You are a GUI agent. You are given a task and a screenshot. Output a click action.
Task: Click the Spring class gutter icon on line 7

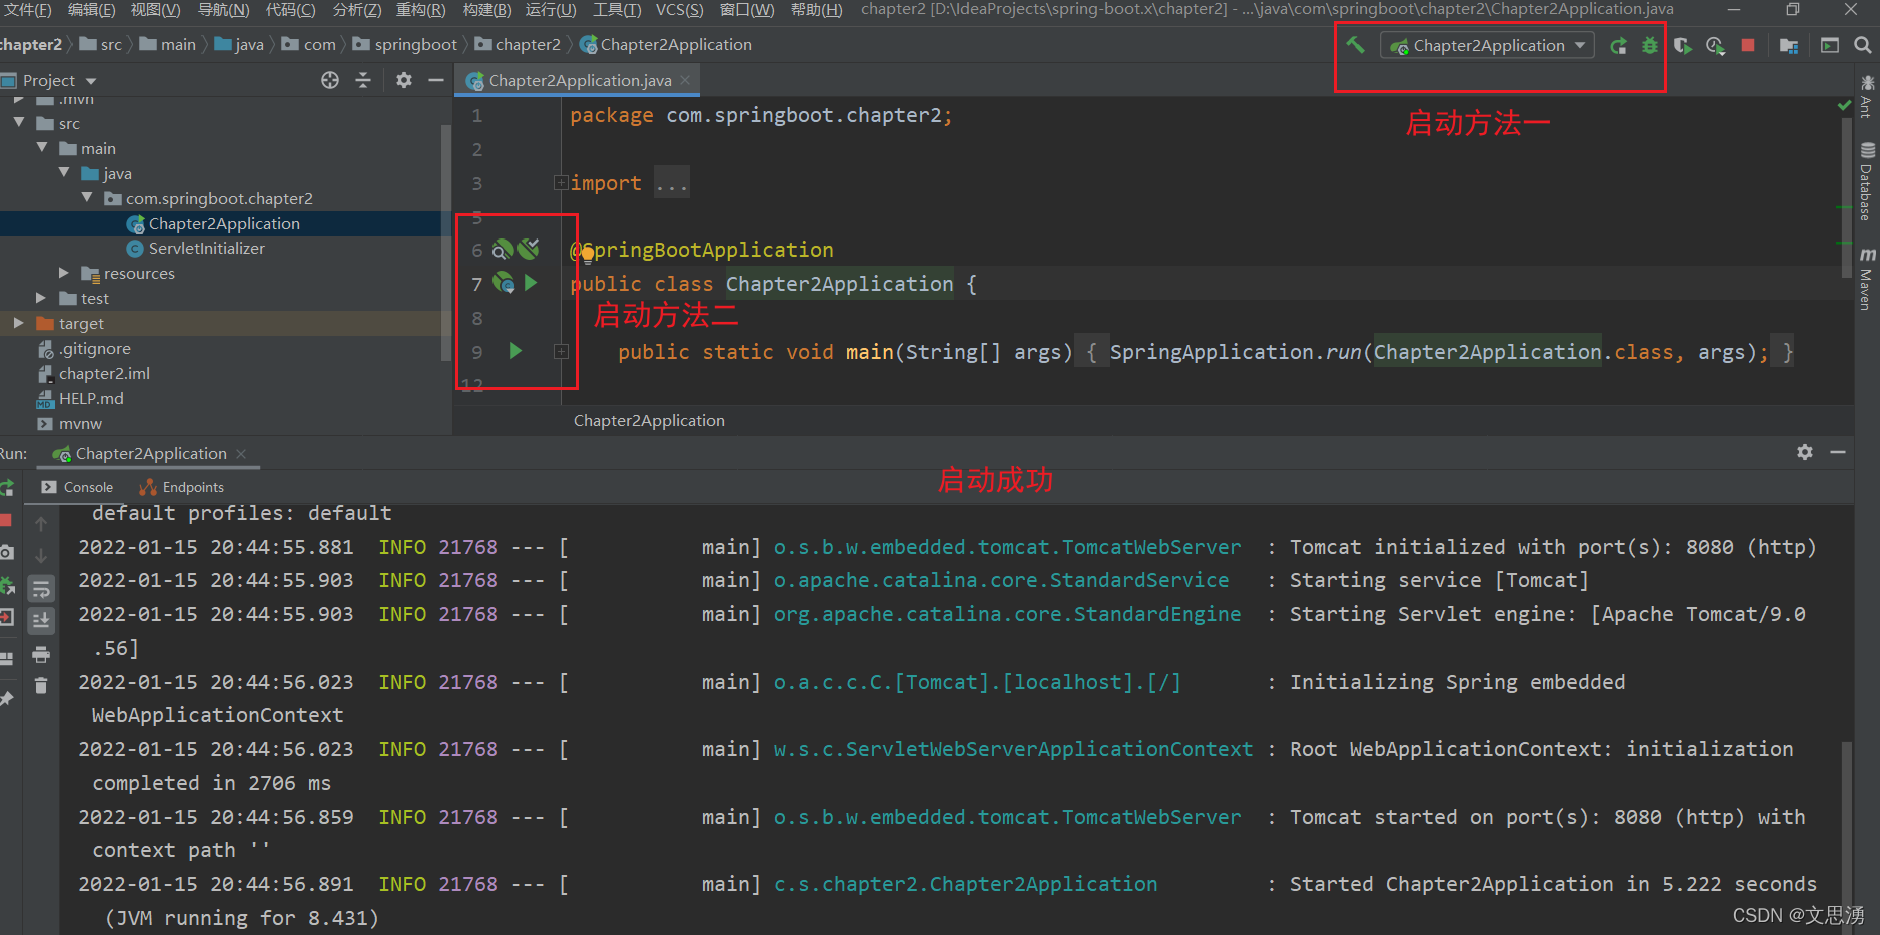pyautogui.click(x=504, y=284)
